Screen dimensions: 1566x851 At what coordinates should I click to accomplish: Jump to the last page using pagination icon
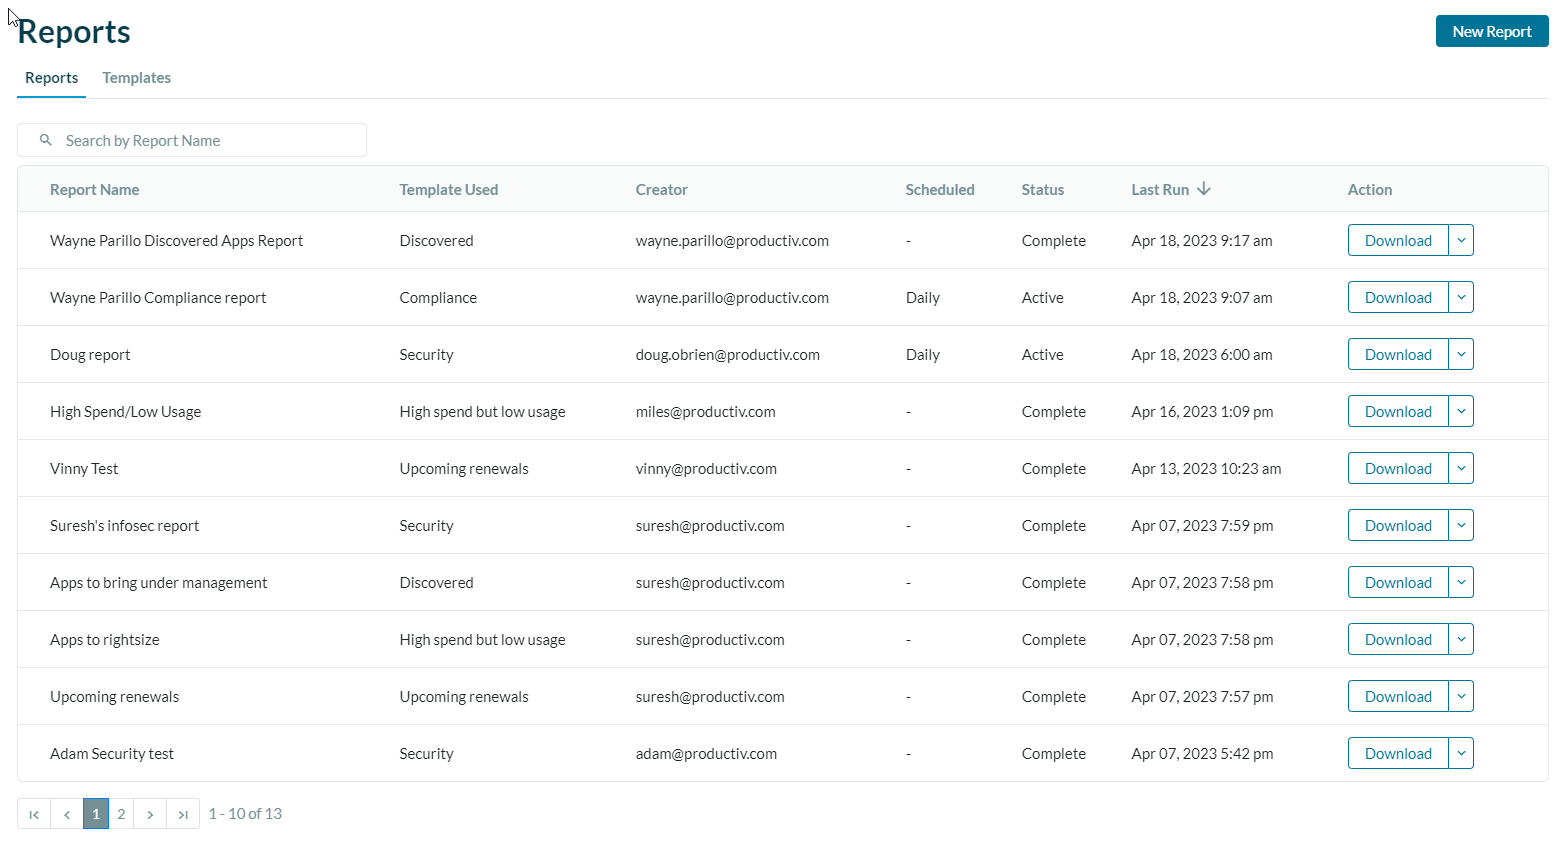pos(183,813)
